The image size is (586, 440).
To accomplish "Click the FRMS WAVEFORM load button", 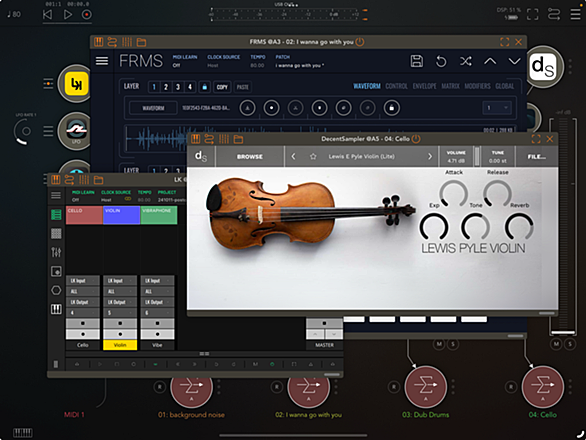I will click(x=153, y=108).
